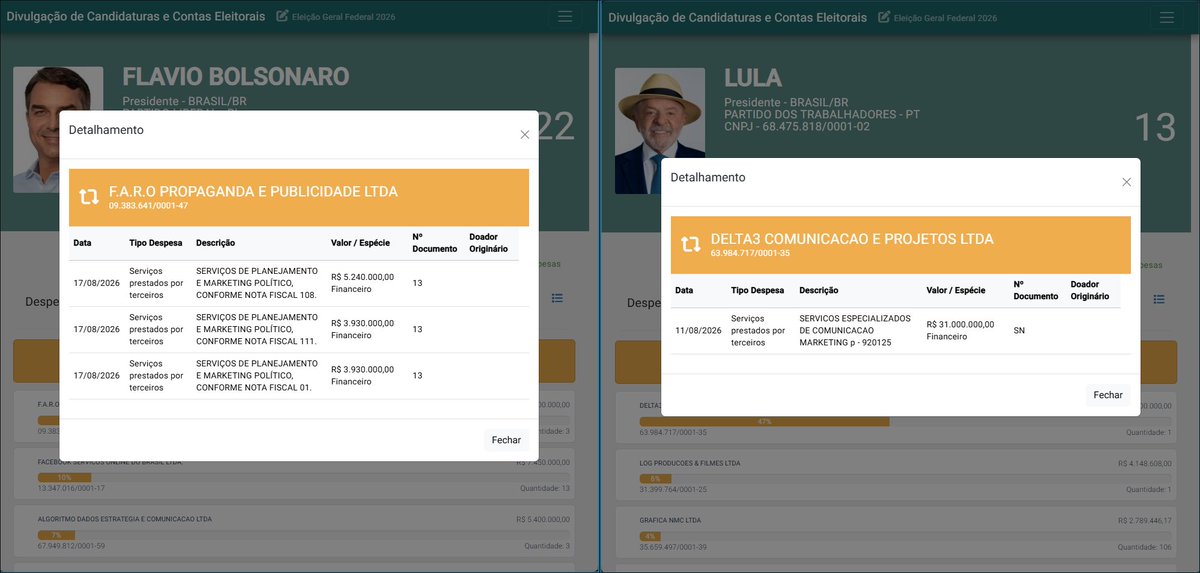Image resolution: width=1200 pixels, height=573 pixels.
Task: Click amount R$ 2.789.446,17
Action: point(1145,520)
